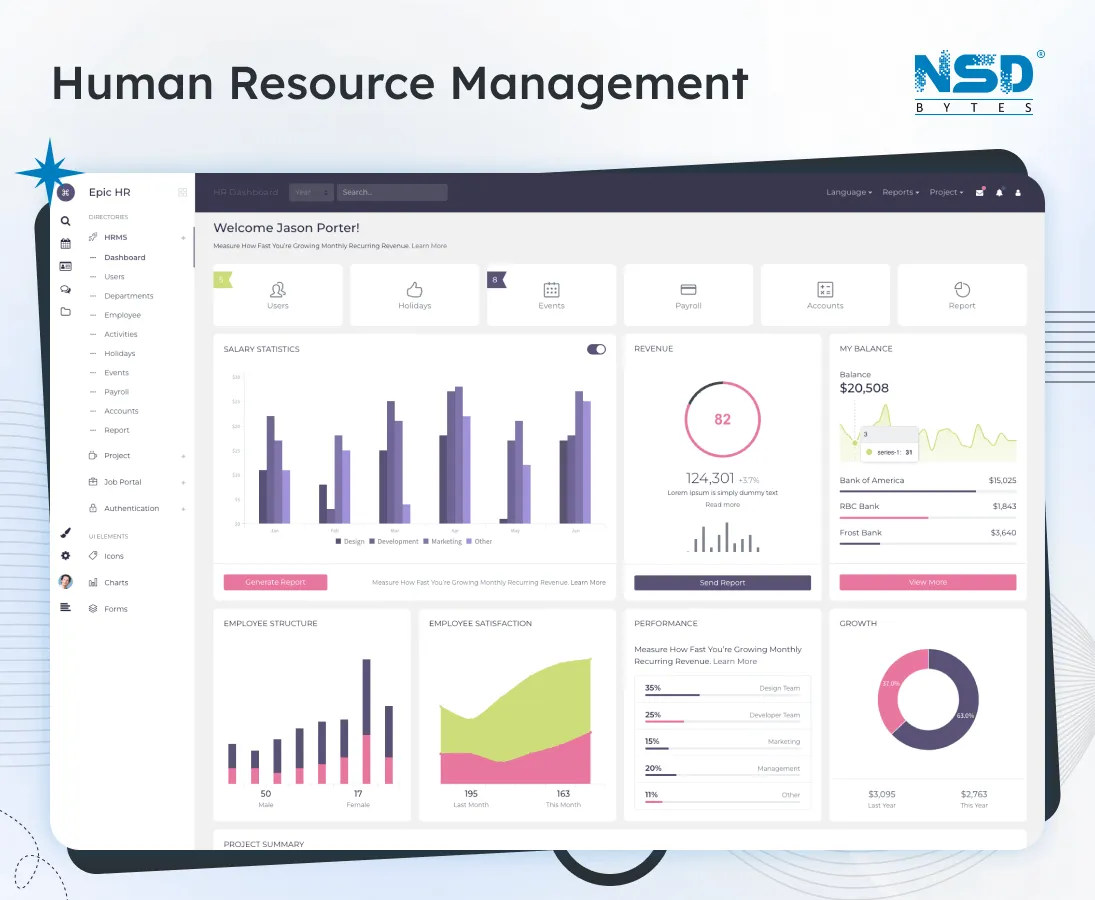Open the search icon in left rail
Viewport: 1095px width, 900px height.
coord(66,221)
